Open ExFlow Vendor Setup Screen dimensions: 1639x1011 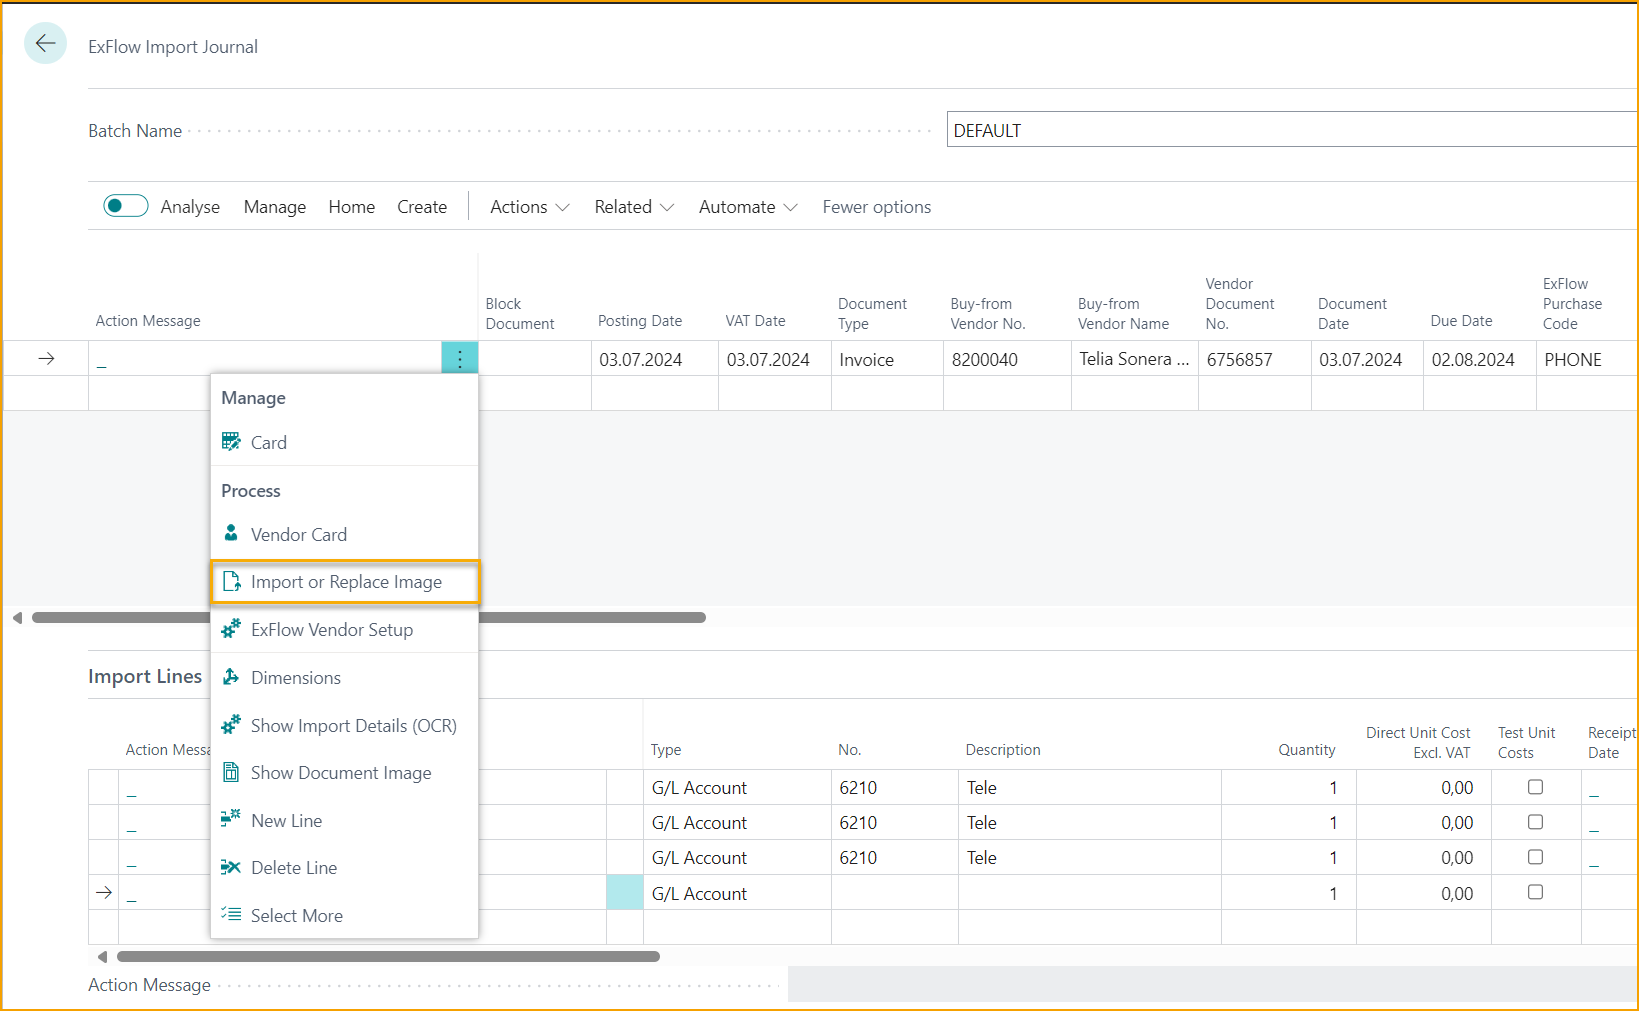331,629
